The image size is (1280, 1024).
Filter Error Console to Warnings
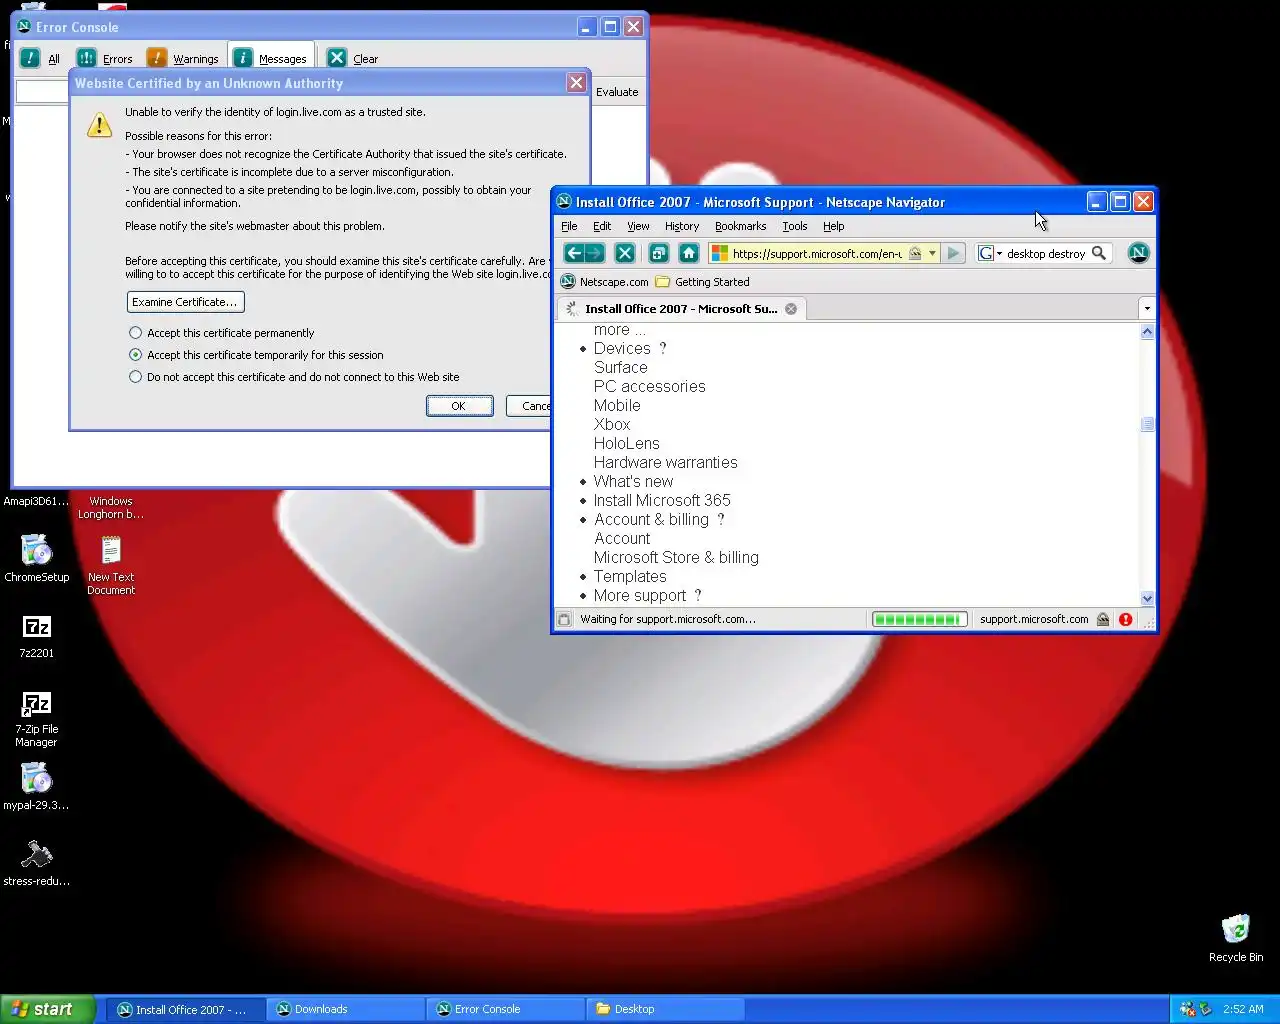[183, 58]
